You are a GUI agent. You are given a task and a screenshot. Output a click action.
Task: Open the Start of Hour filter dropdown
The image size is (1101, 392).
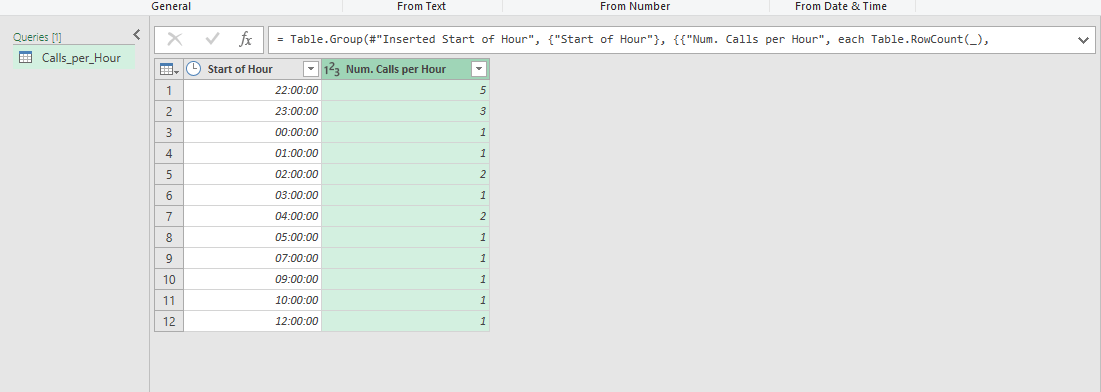pos(311,69)
